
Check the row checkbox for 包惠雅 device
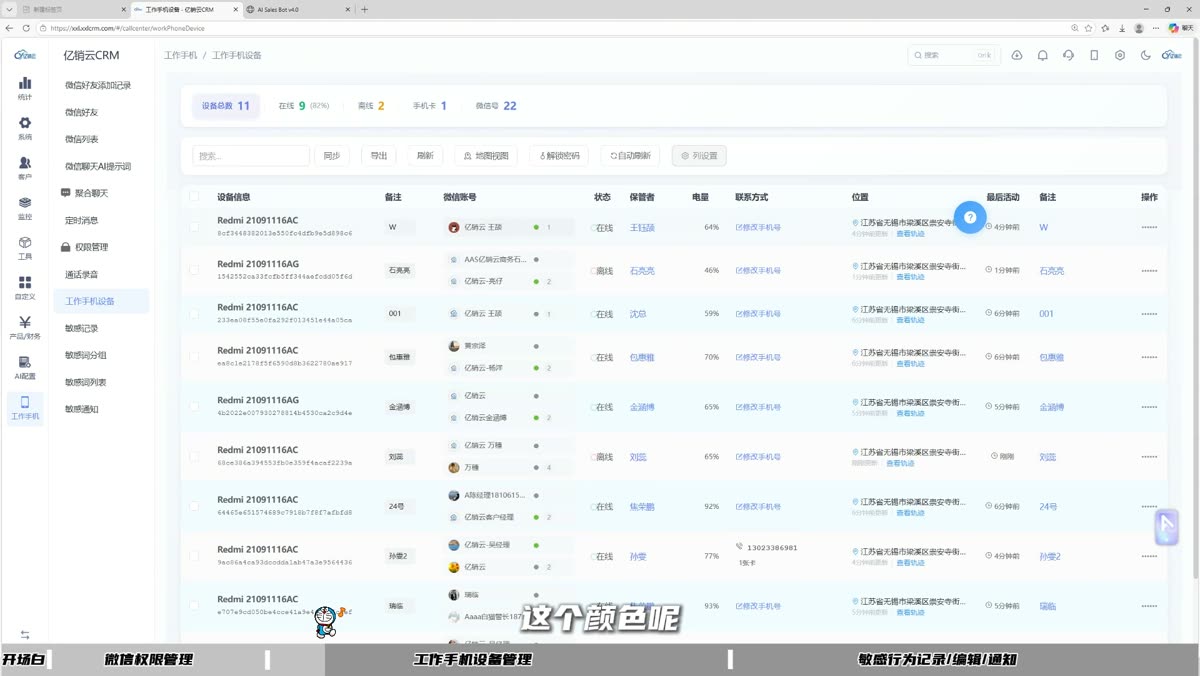(x=194, y=357)
